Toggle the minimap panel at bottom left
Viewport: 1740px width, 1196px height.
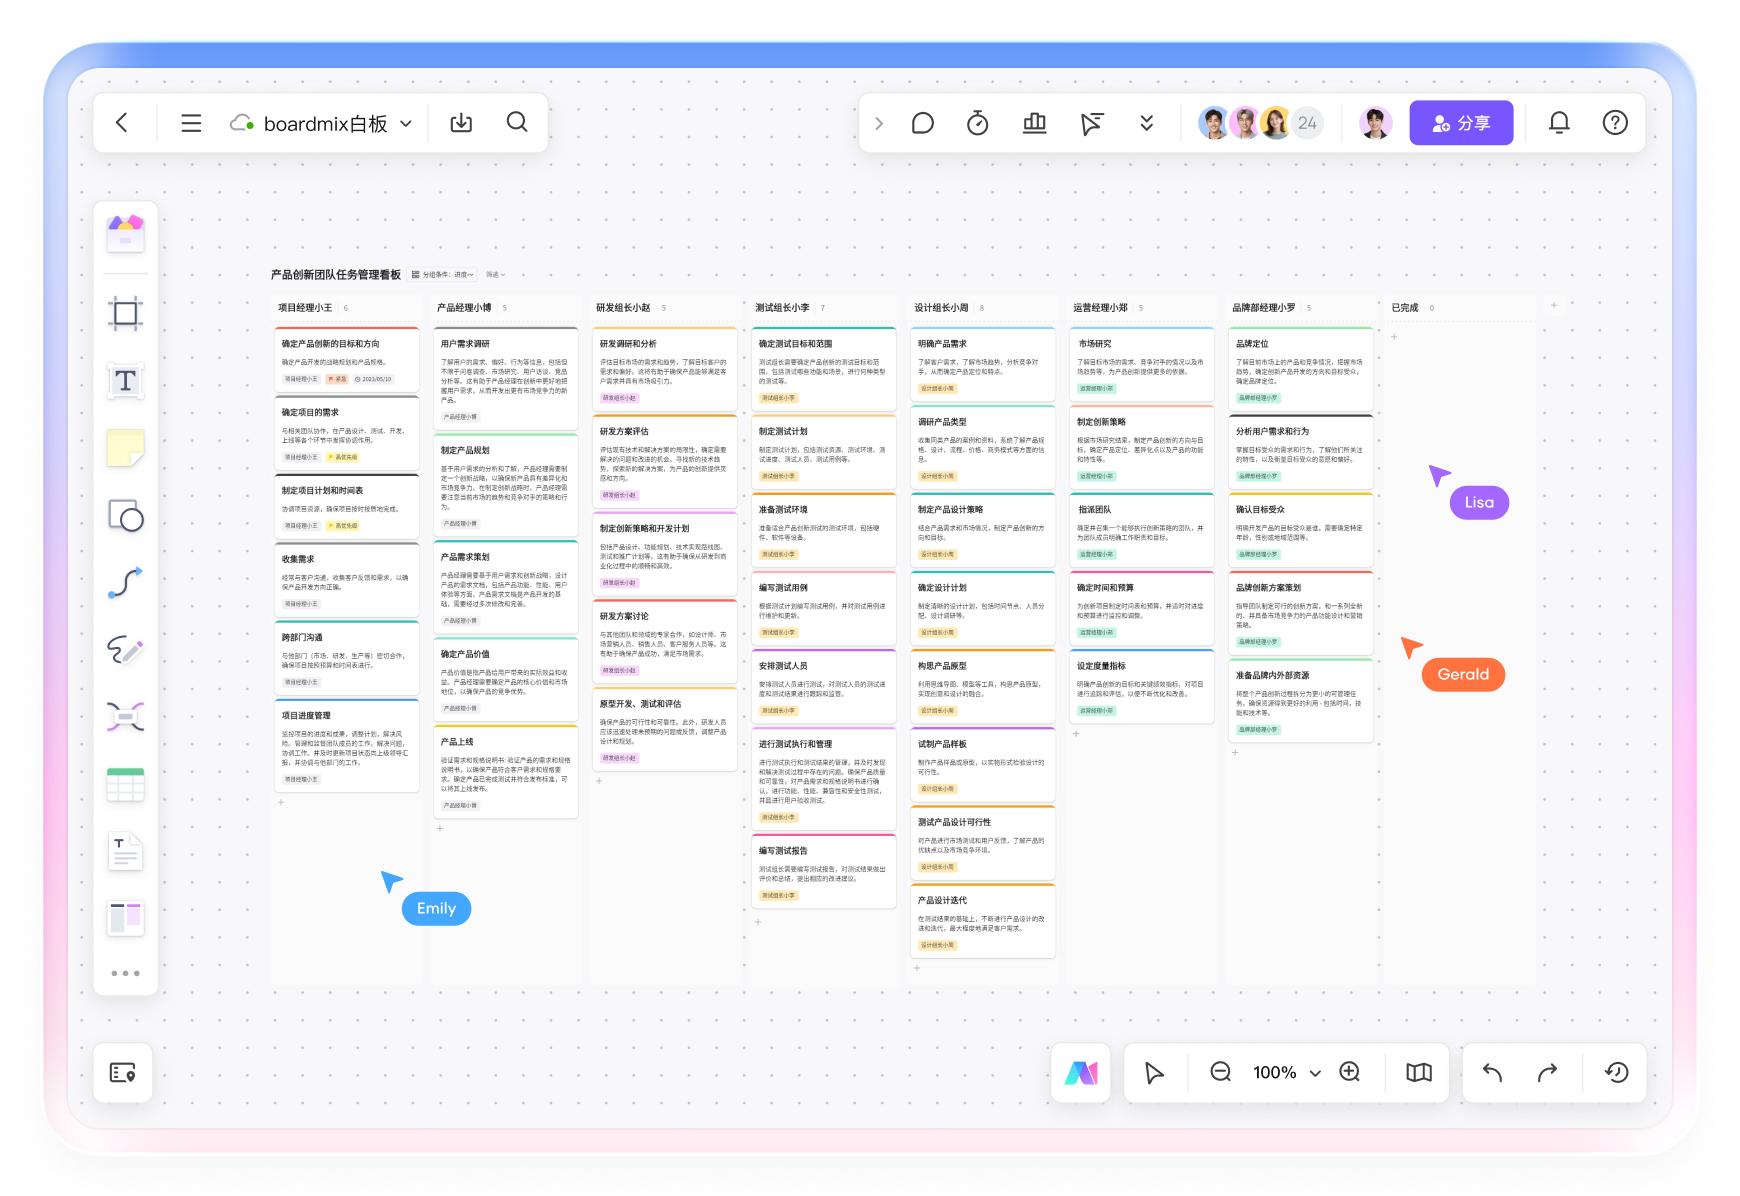pyautogui.click(x=123, y=1072)
